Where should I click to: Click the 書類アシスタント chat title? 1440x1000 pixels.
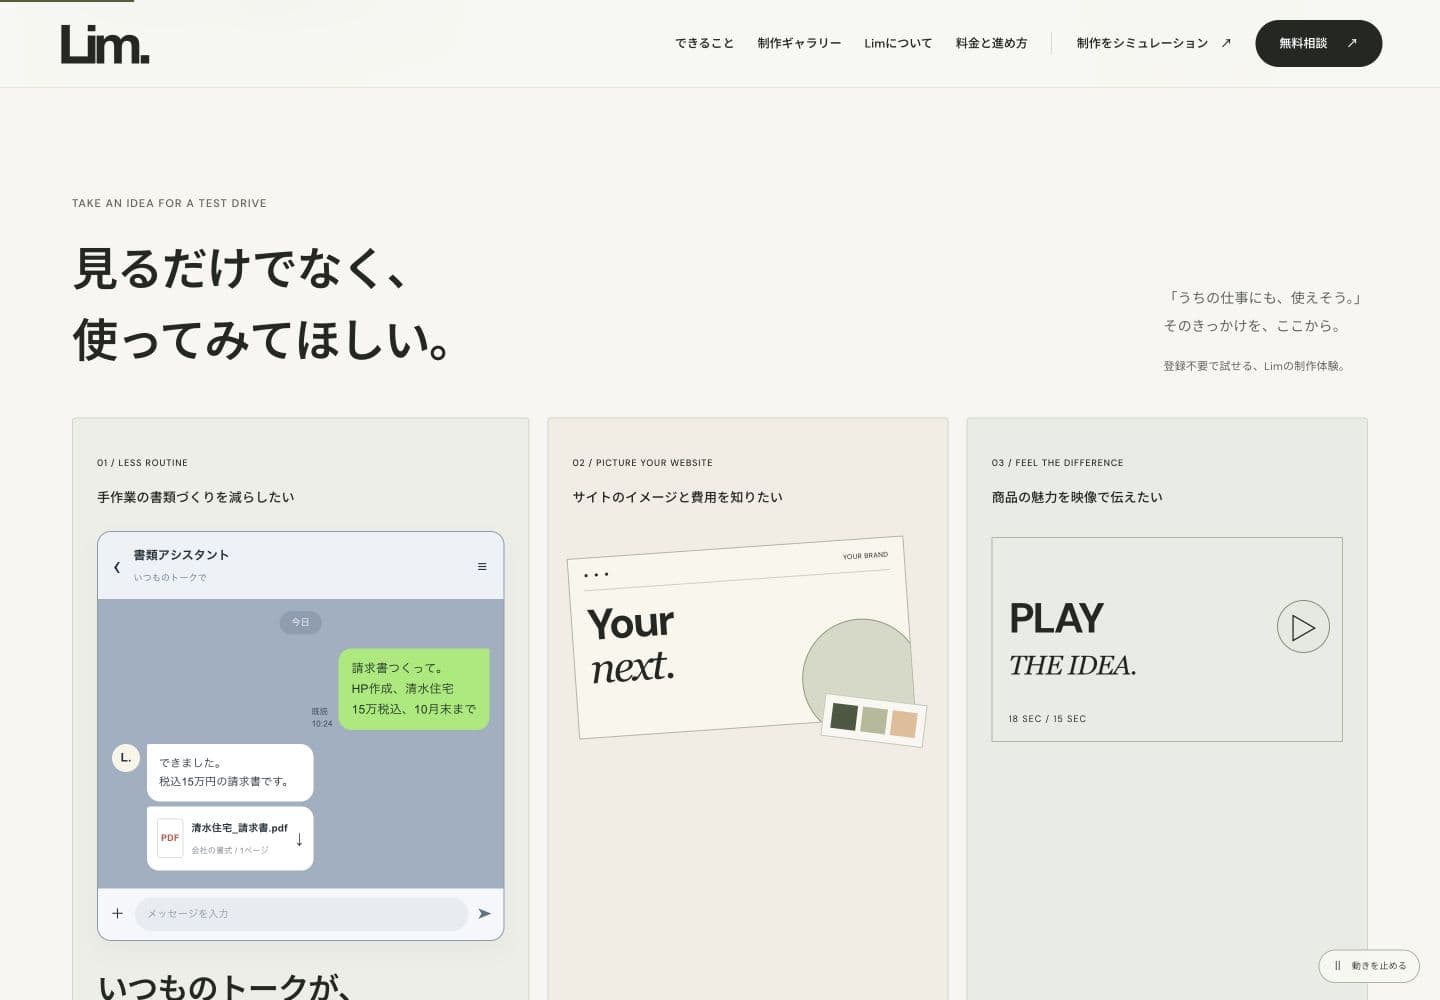tap(181, 555)
